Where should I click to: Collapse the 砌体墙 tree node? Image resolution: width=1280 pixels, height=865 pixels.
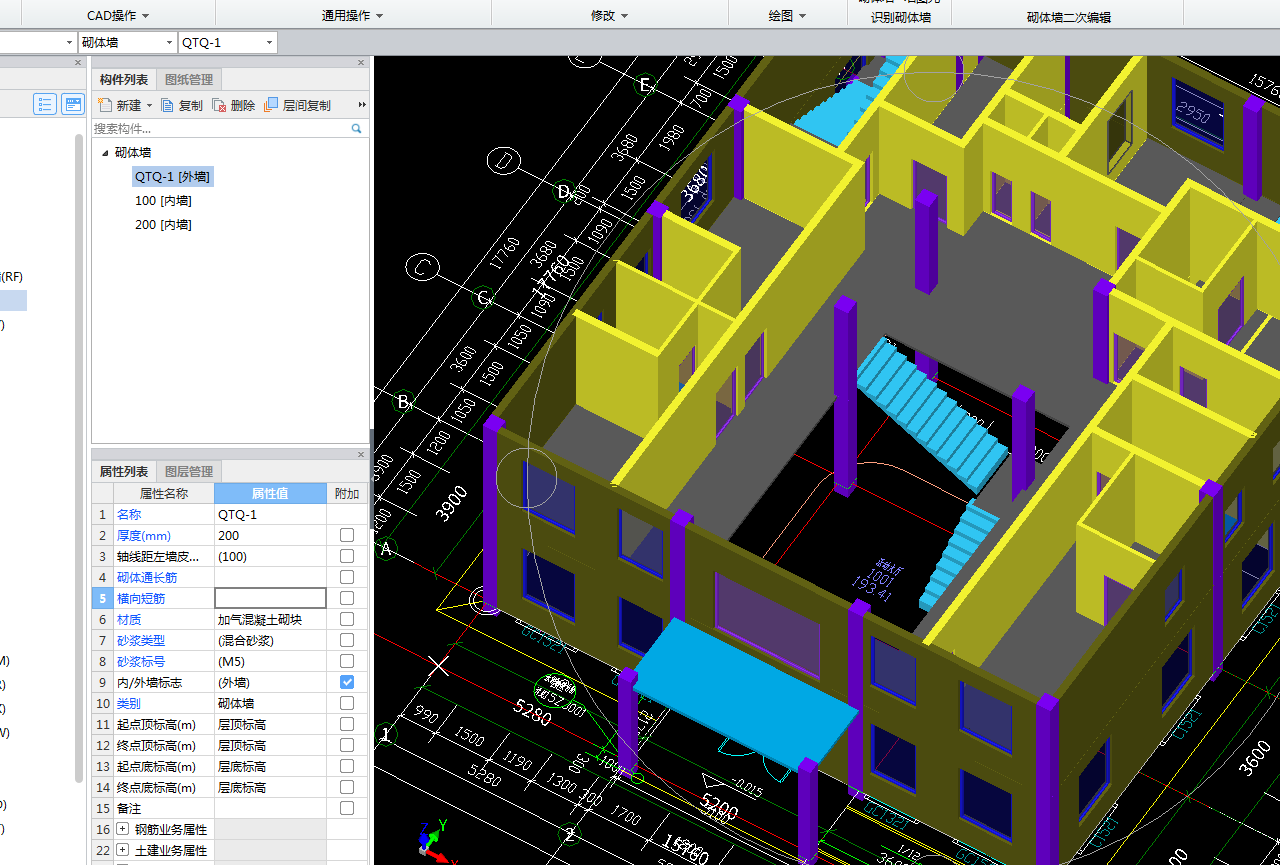tap(105, 153)
